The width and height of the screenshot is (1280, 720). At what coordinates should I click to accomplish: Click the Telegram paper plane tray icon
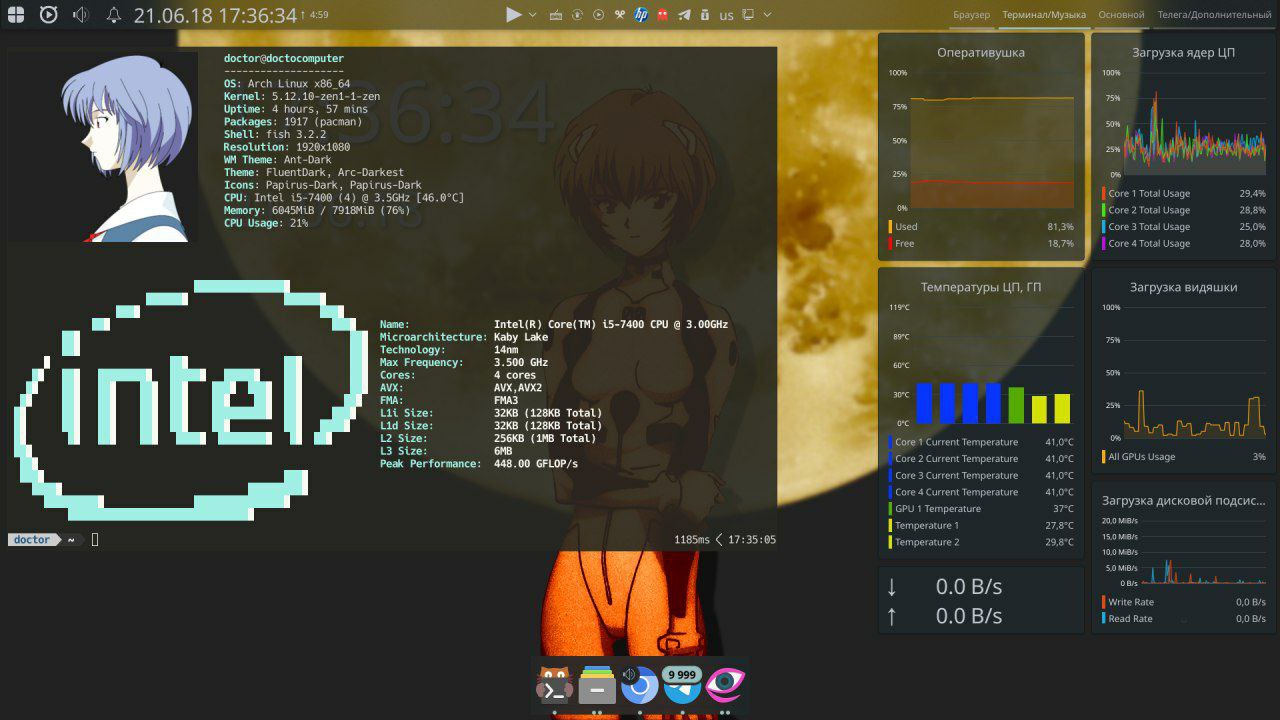click(684, 15)
